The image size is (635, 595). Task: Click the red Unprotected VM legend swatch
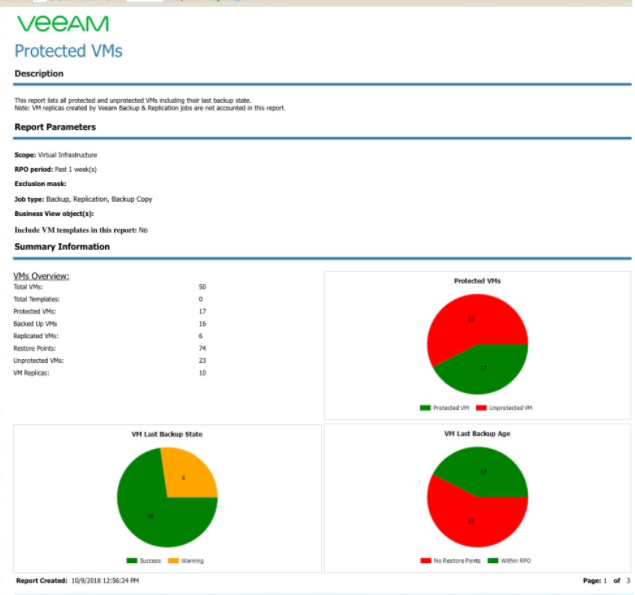[482, 408]
